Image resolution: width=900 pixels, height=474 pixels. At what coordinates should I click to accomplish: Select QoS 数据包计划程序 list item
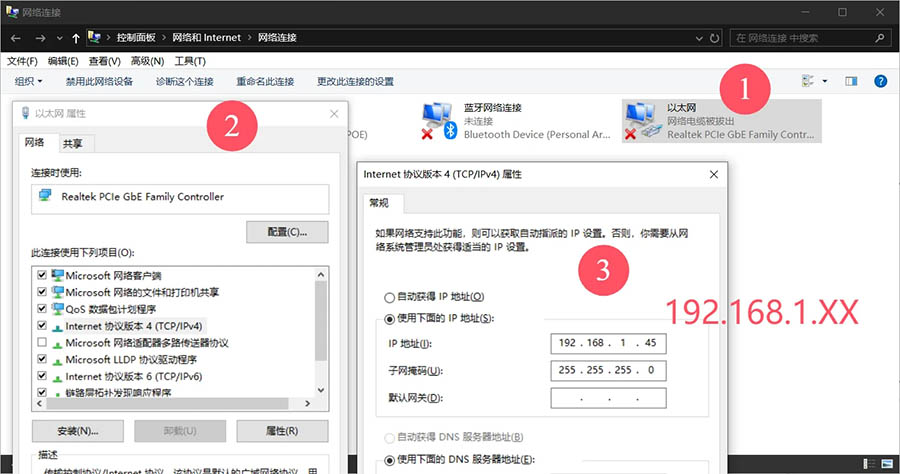111,309
